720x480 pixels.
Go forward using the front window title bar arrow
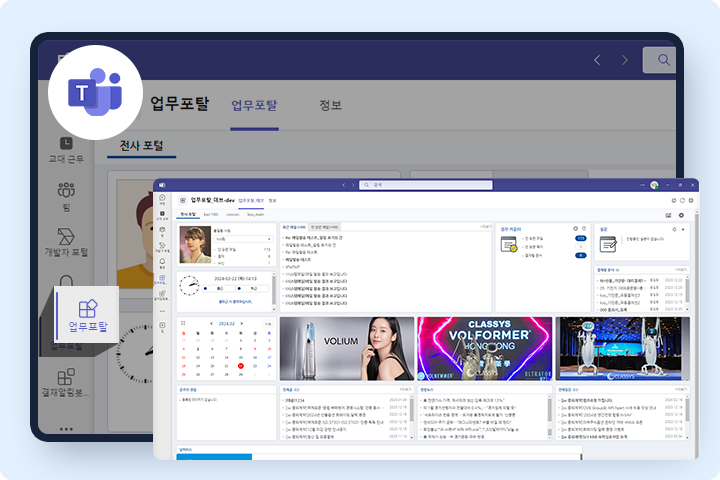pyautogui.click(x=353, y=185)
